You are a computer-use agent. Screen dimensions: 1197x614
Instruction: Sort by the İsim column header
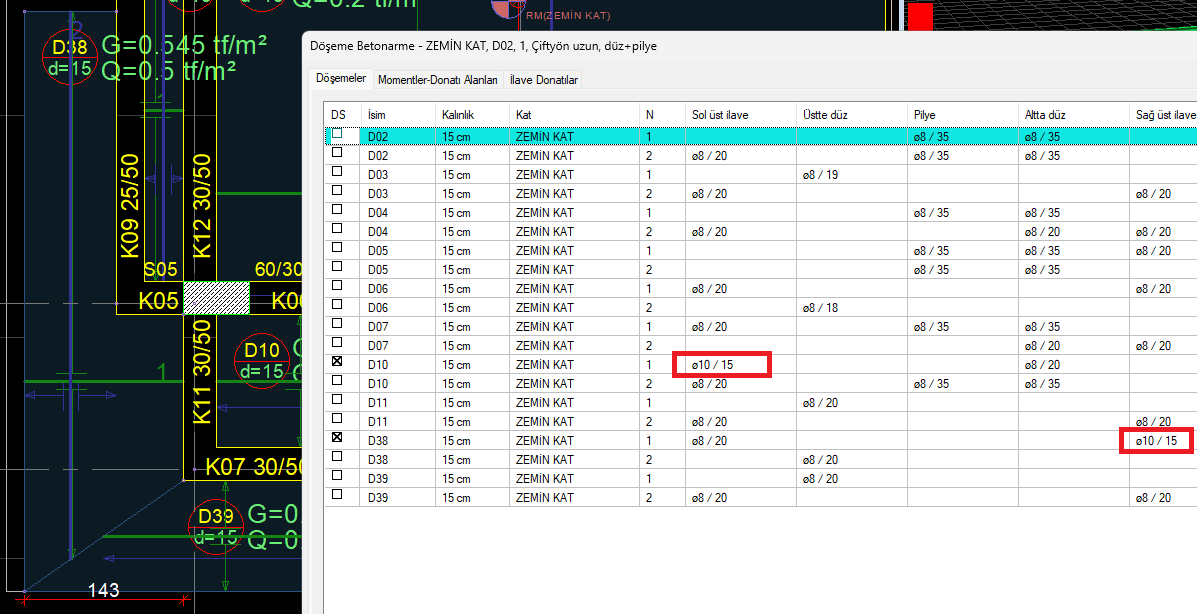coord(398,115)
